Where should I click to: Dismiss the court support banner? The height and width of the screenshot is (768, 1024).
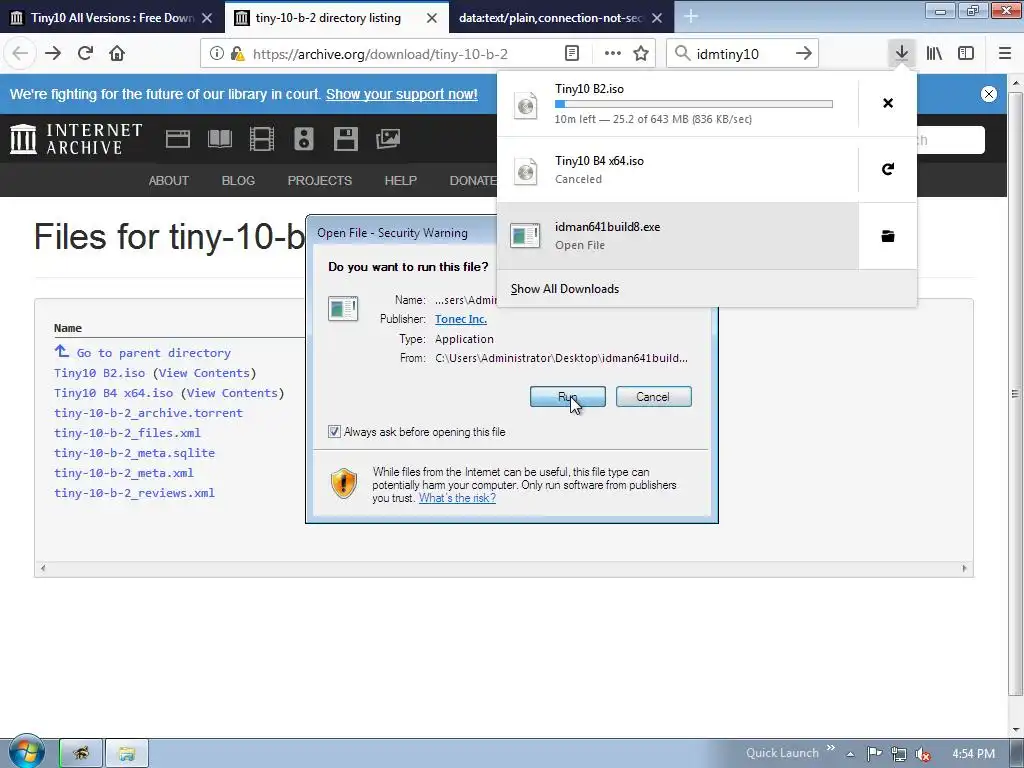pyautogui.click(x=989, y=94)
